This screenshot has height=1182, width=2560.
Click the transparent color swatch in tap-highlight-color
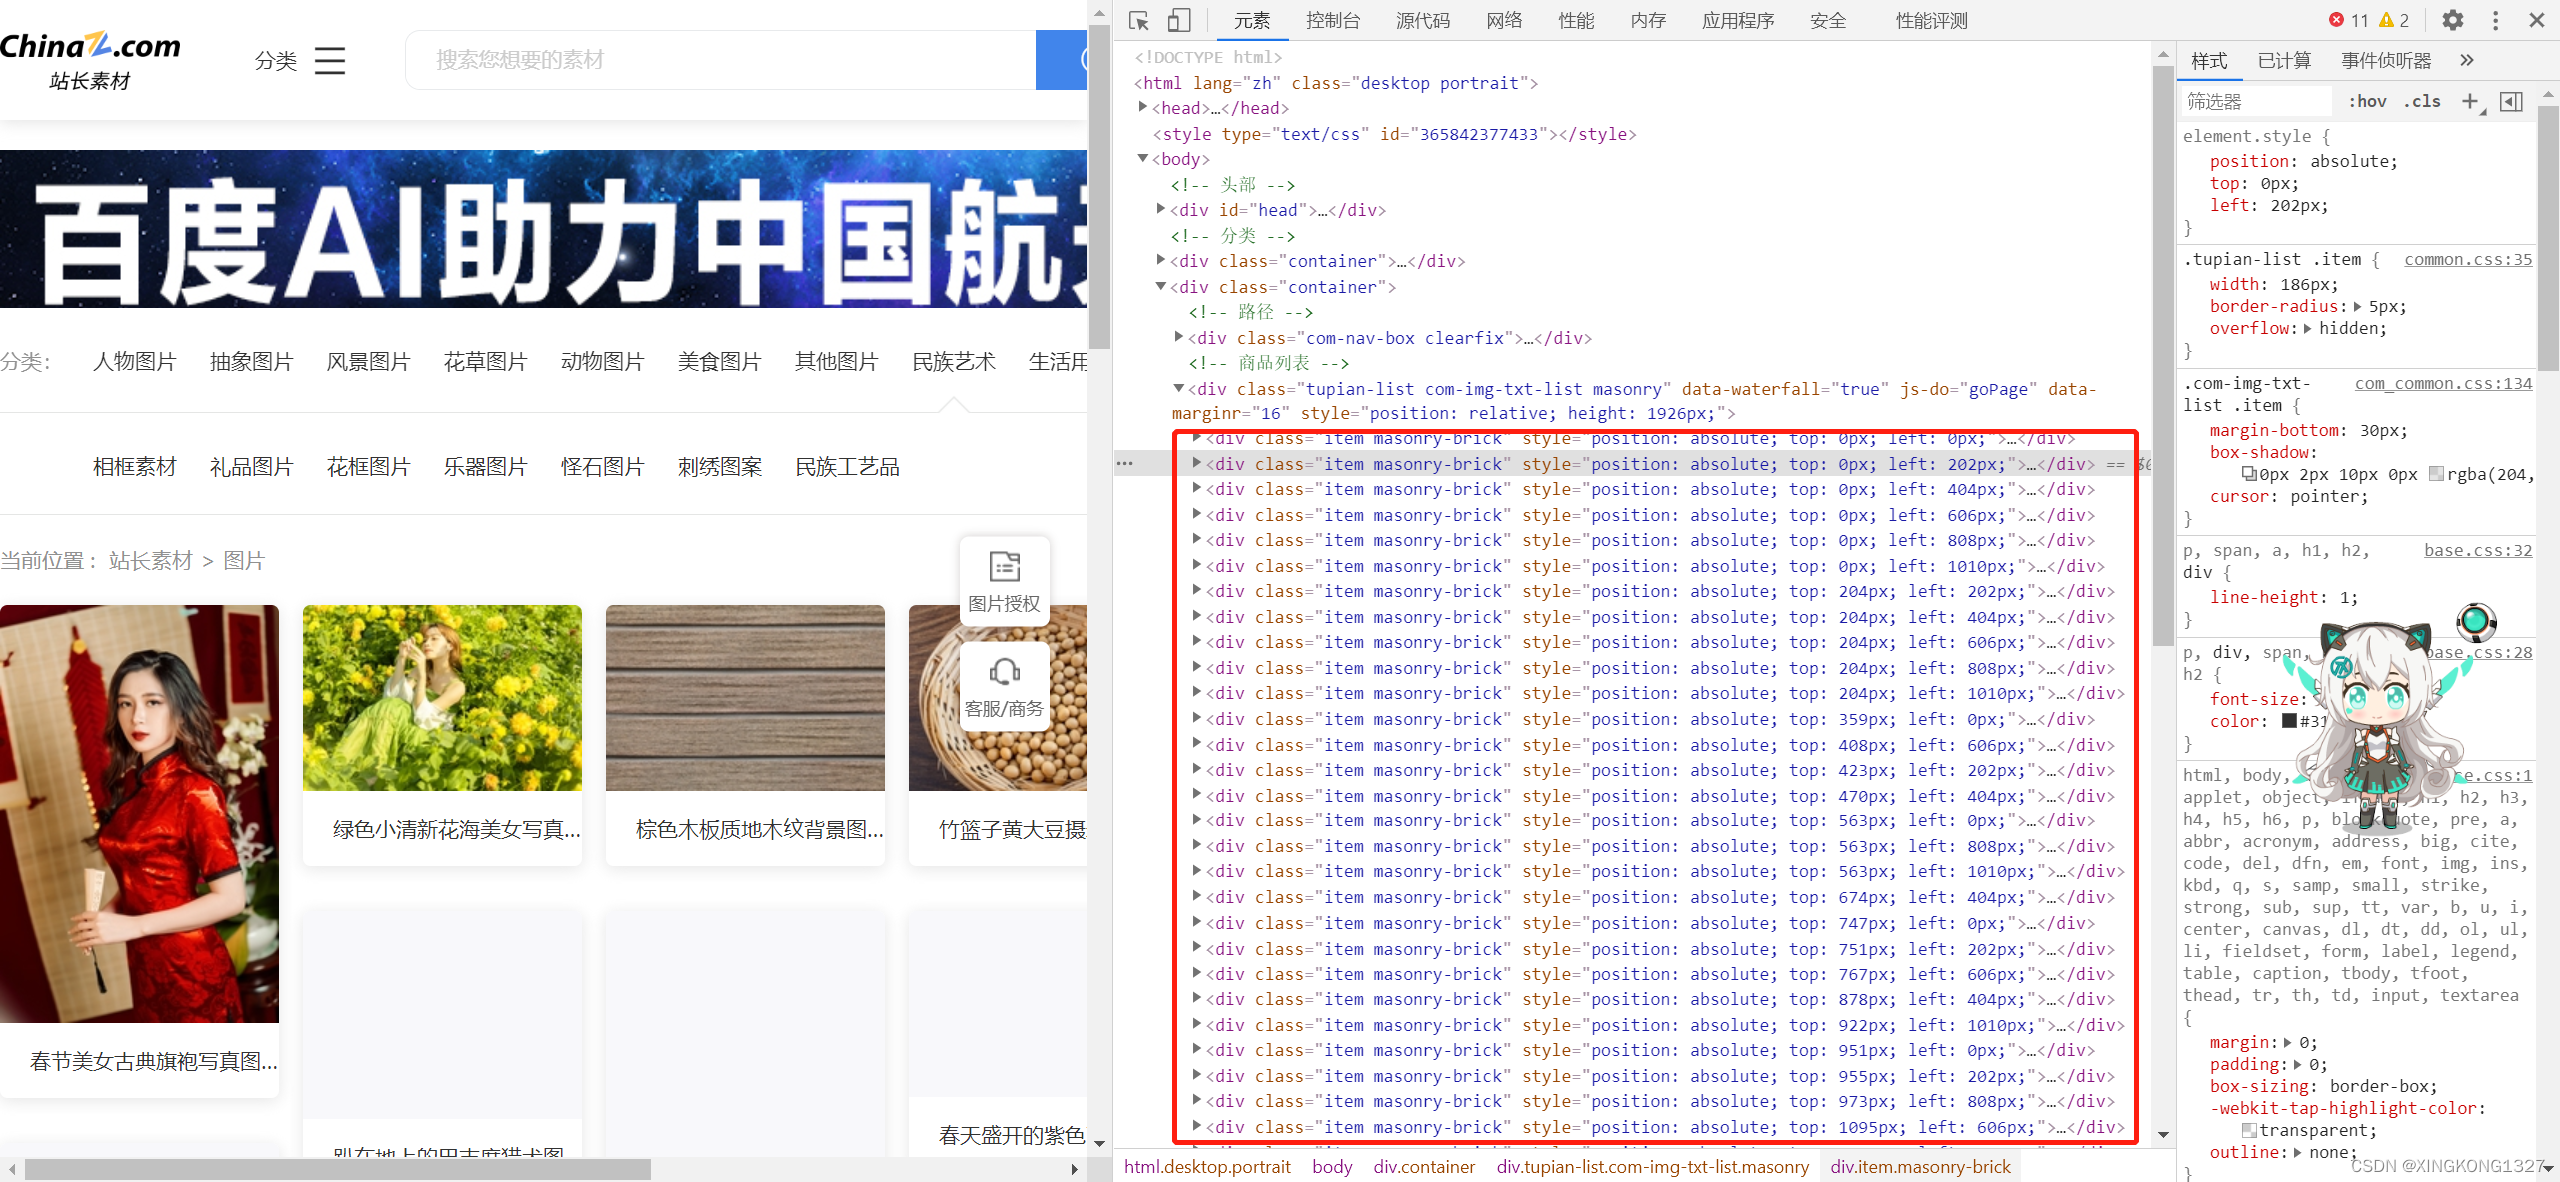coord(2249,1131)
